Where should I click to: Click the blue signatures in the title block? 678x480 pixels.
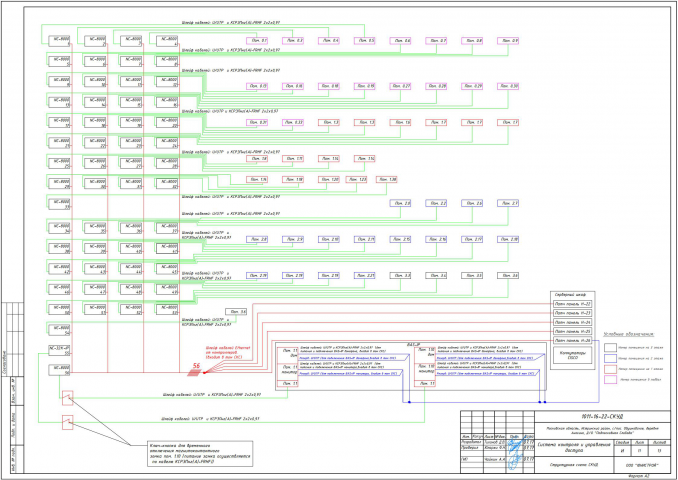pyautogui.click(x=515, y=454)
